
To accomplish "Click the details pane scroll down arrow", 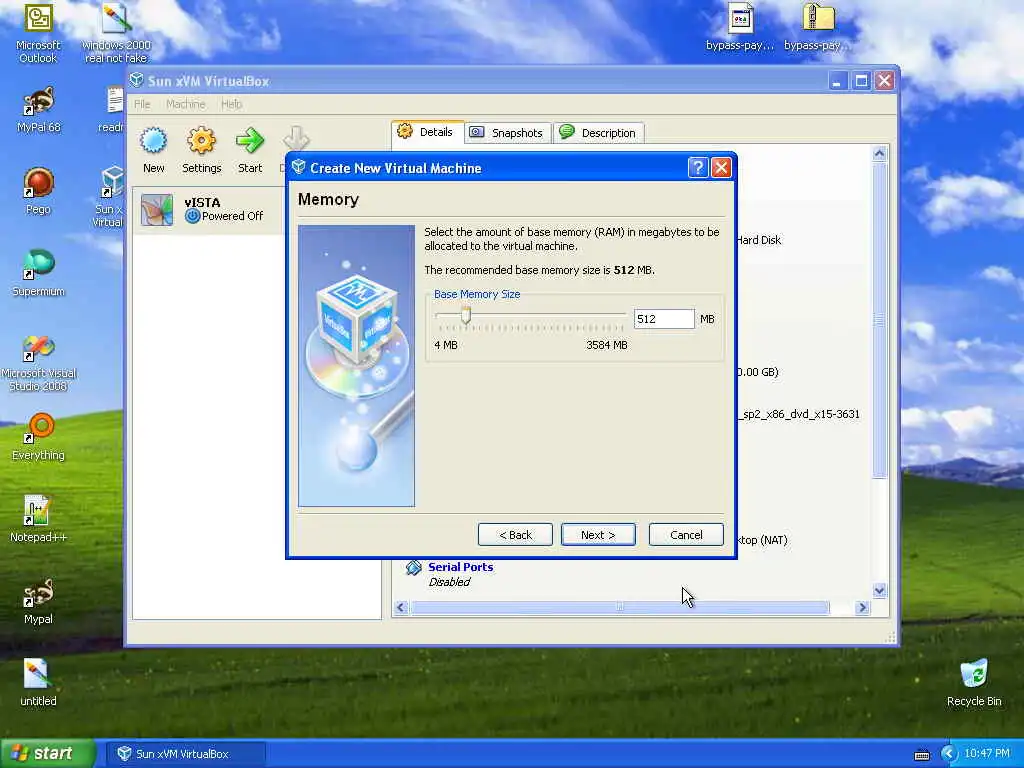I will pyautogui.click(x=879, y=590).
